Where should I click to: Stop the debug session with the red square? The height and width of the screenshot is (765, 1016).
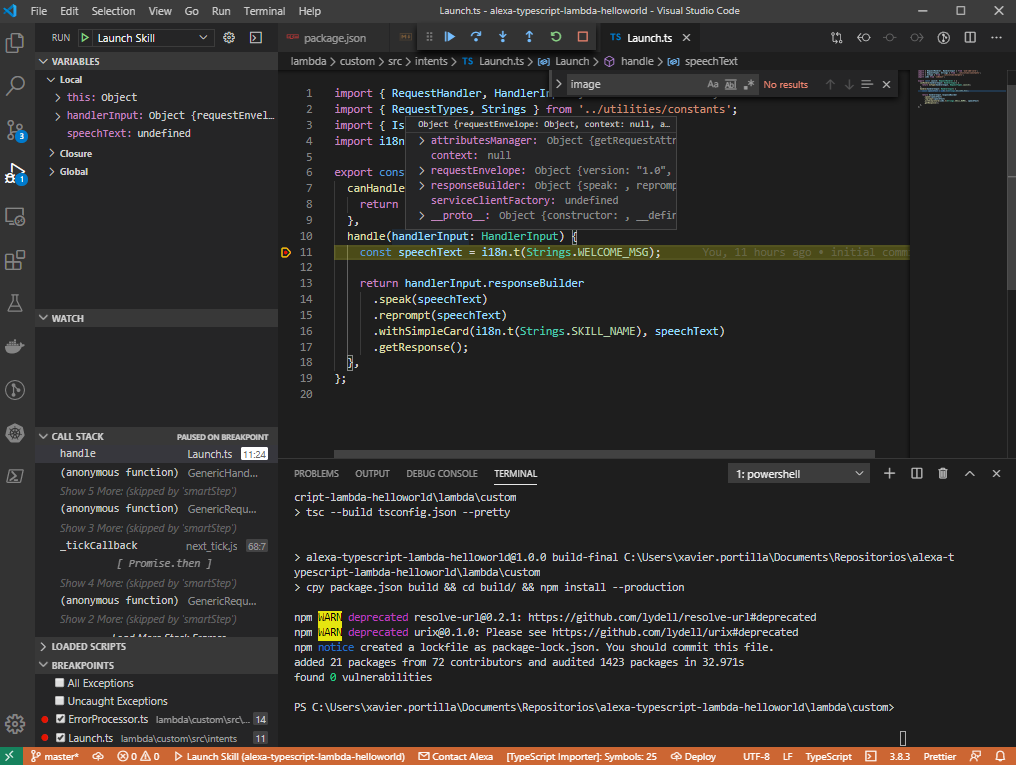[x=582, y=37]
